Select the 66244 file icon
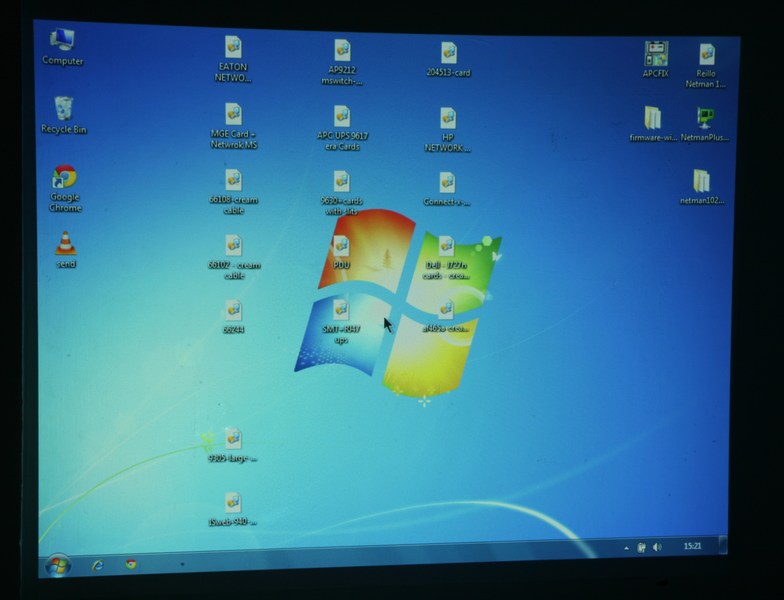Screen dimensions: 784x600 point(234,316)
